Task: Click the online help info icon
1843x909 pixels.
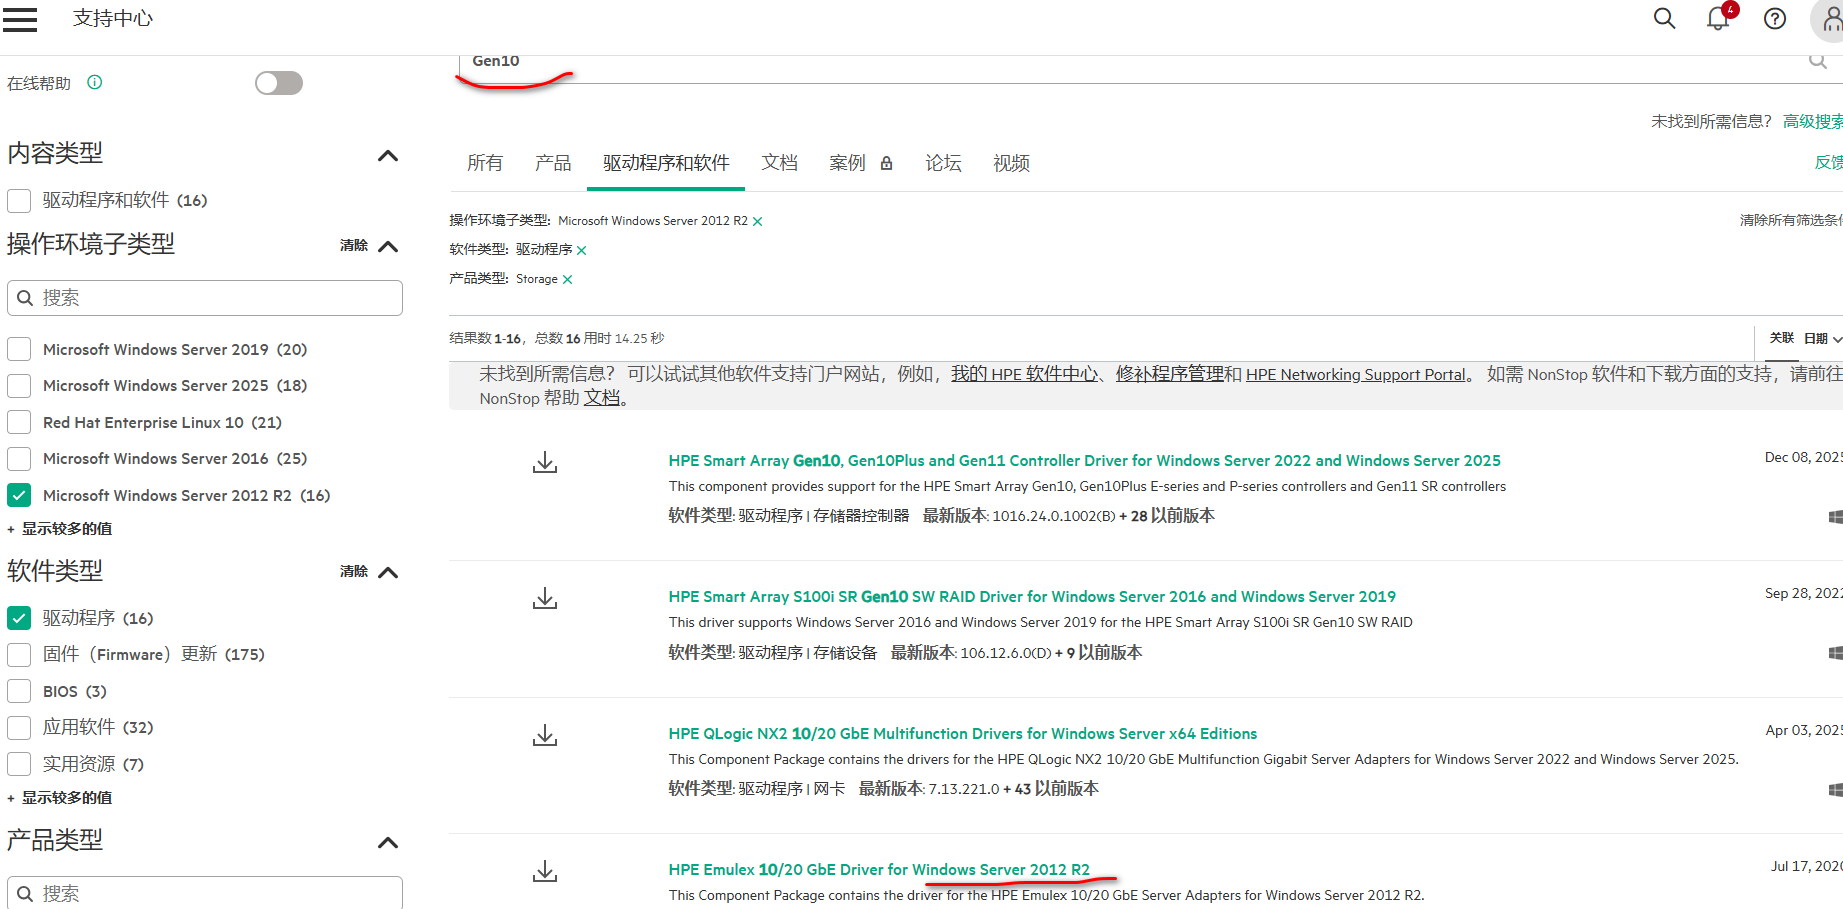Action: (95, 83)
